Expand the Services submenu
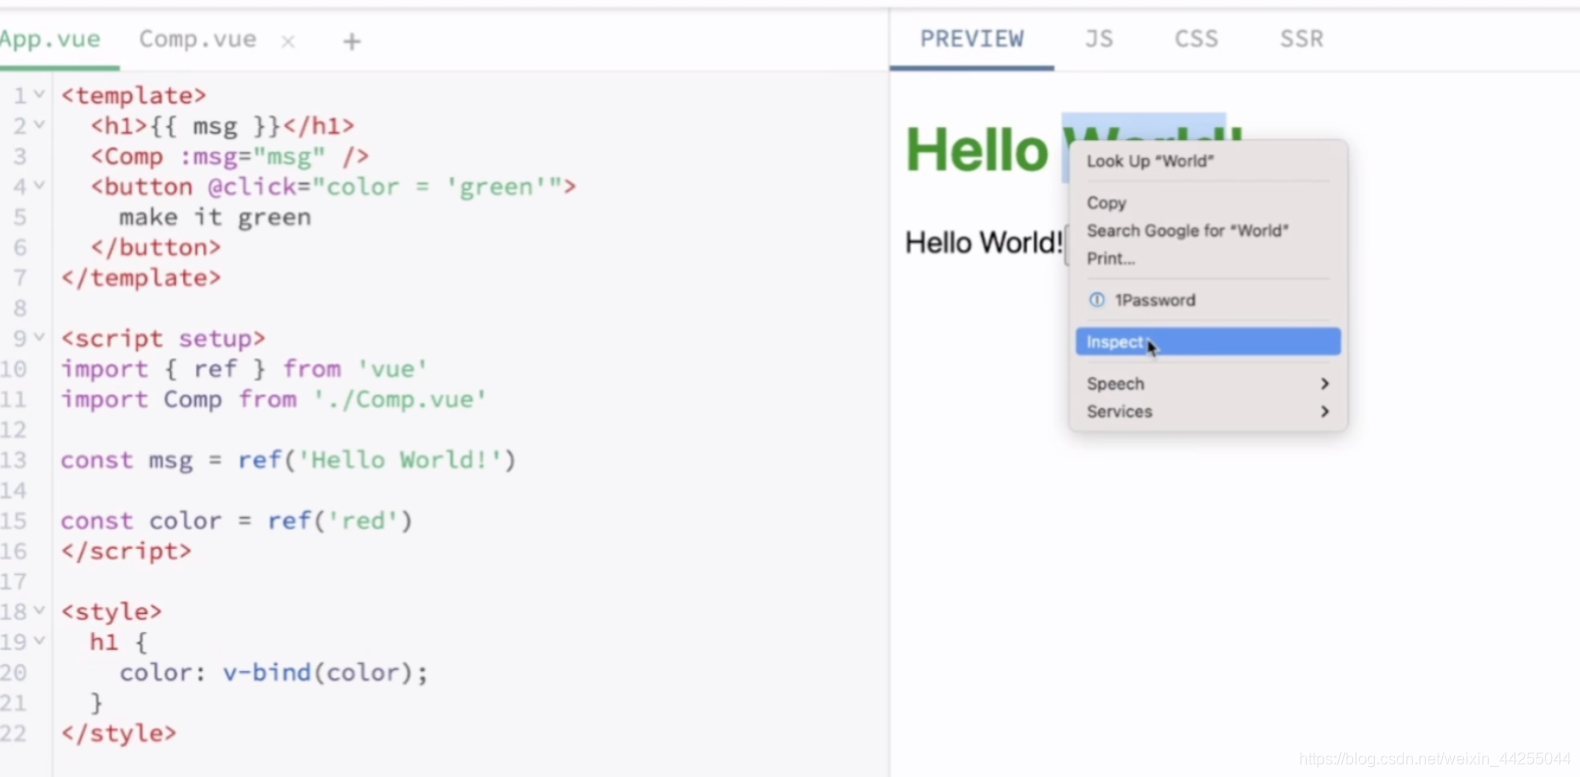Viewport: 1580px width, 777px height. tap(1208, 412)
